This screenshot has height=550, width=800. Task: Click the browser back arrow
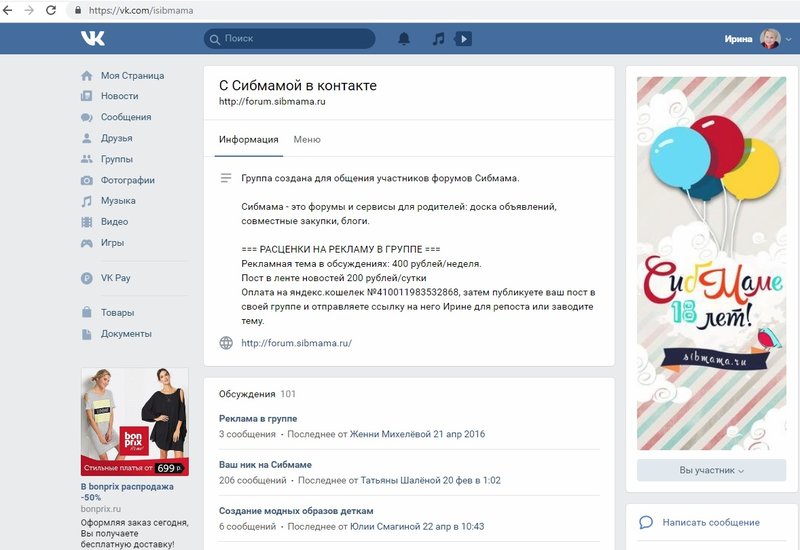10,10
